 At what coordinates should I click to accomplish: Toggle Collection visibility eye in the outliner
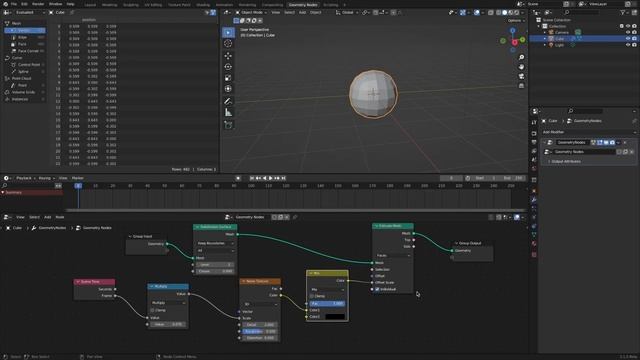(628, 26)
